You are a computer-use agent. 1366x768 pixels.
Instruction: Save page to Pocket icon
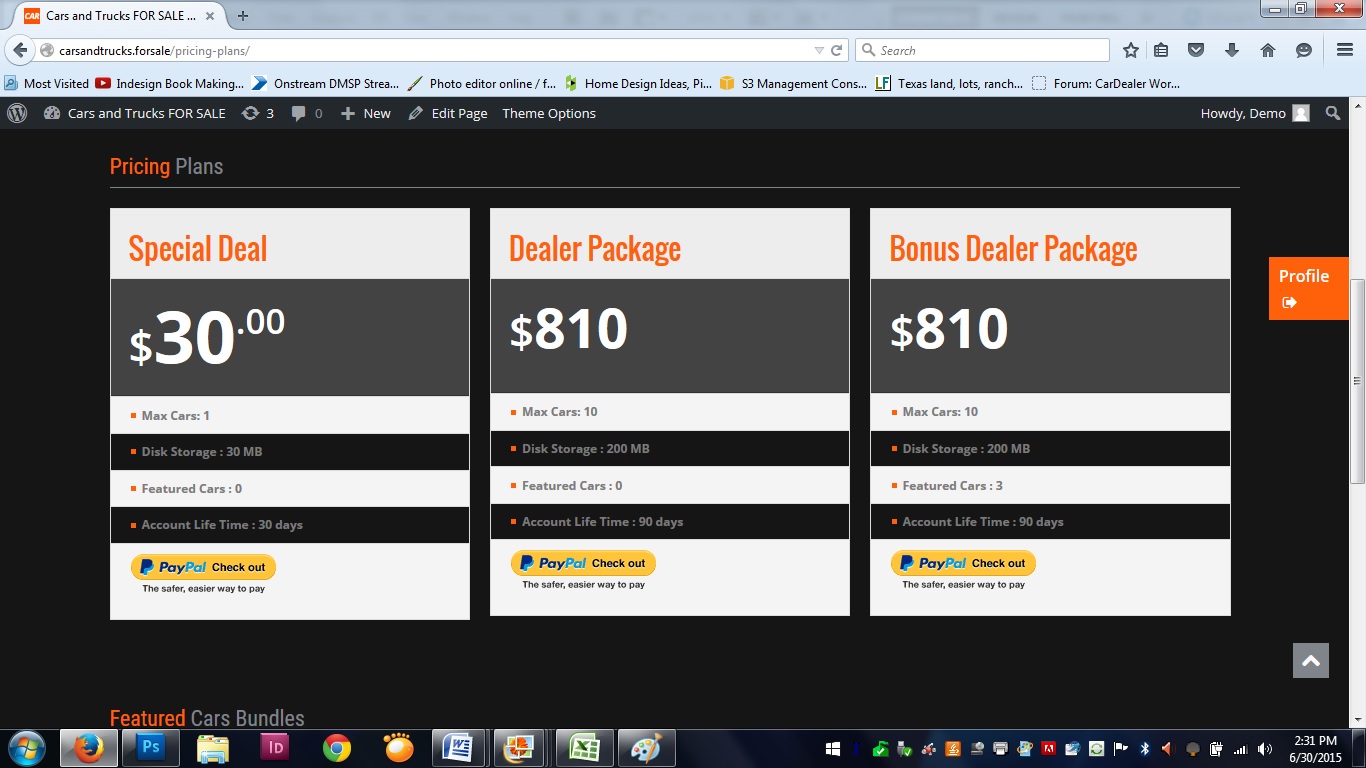tap(1196, 50)
